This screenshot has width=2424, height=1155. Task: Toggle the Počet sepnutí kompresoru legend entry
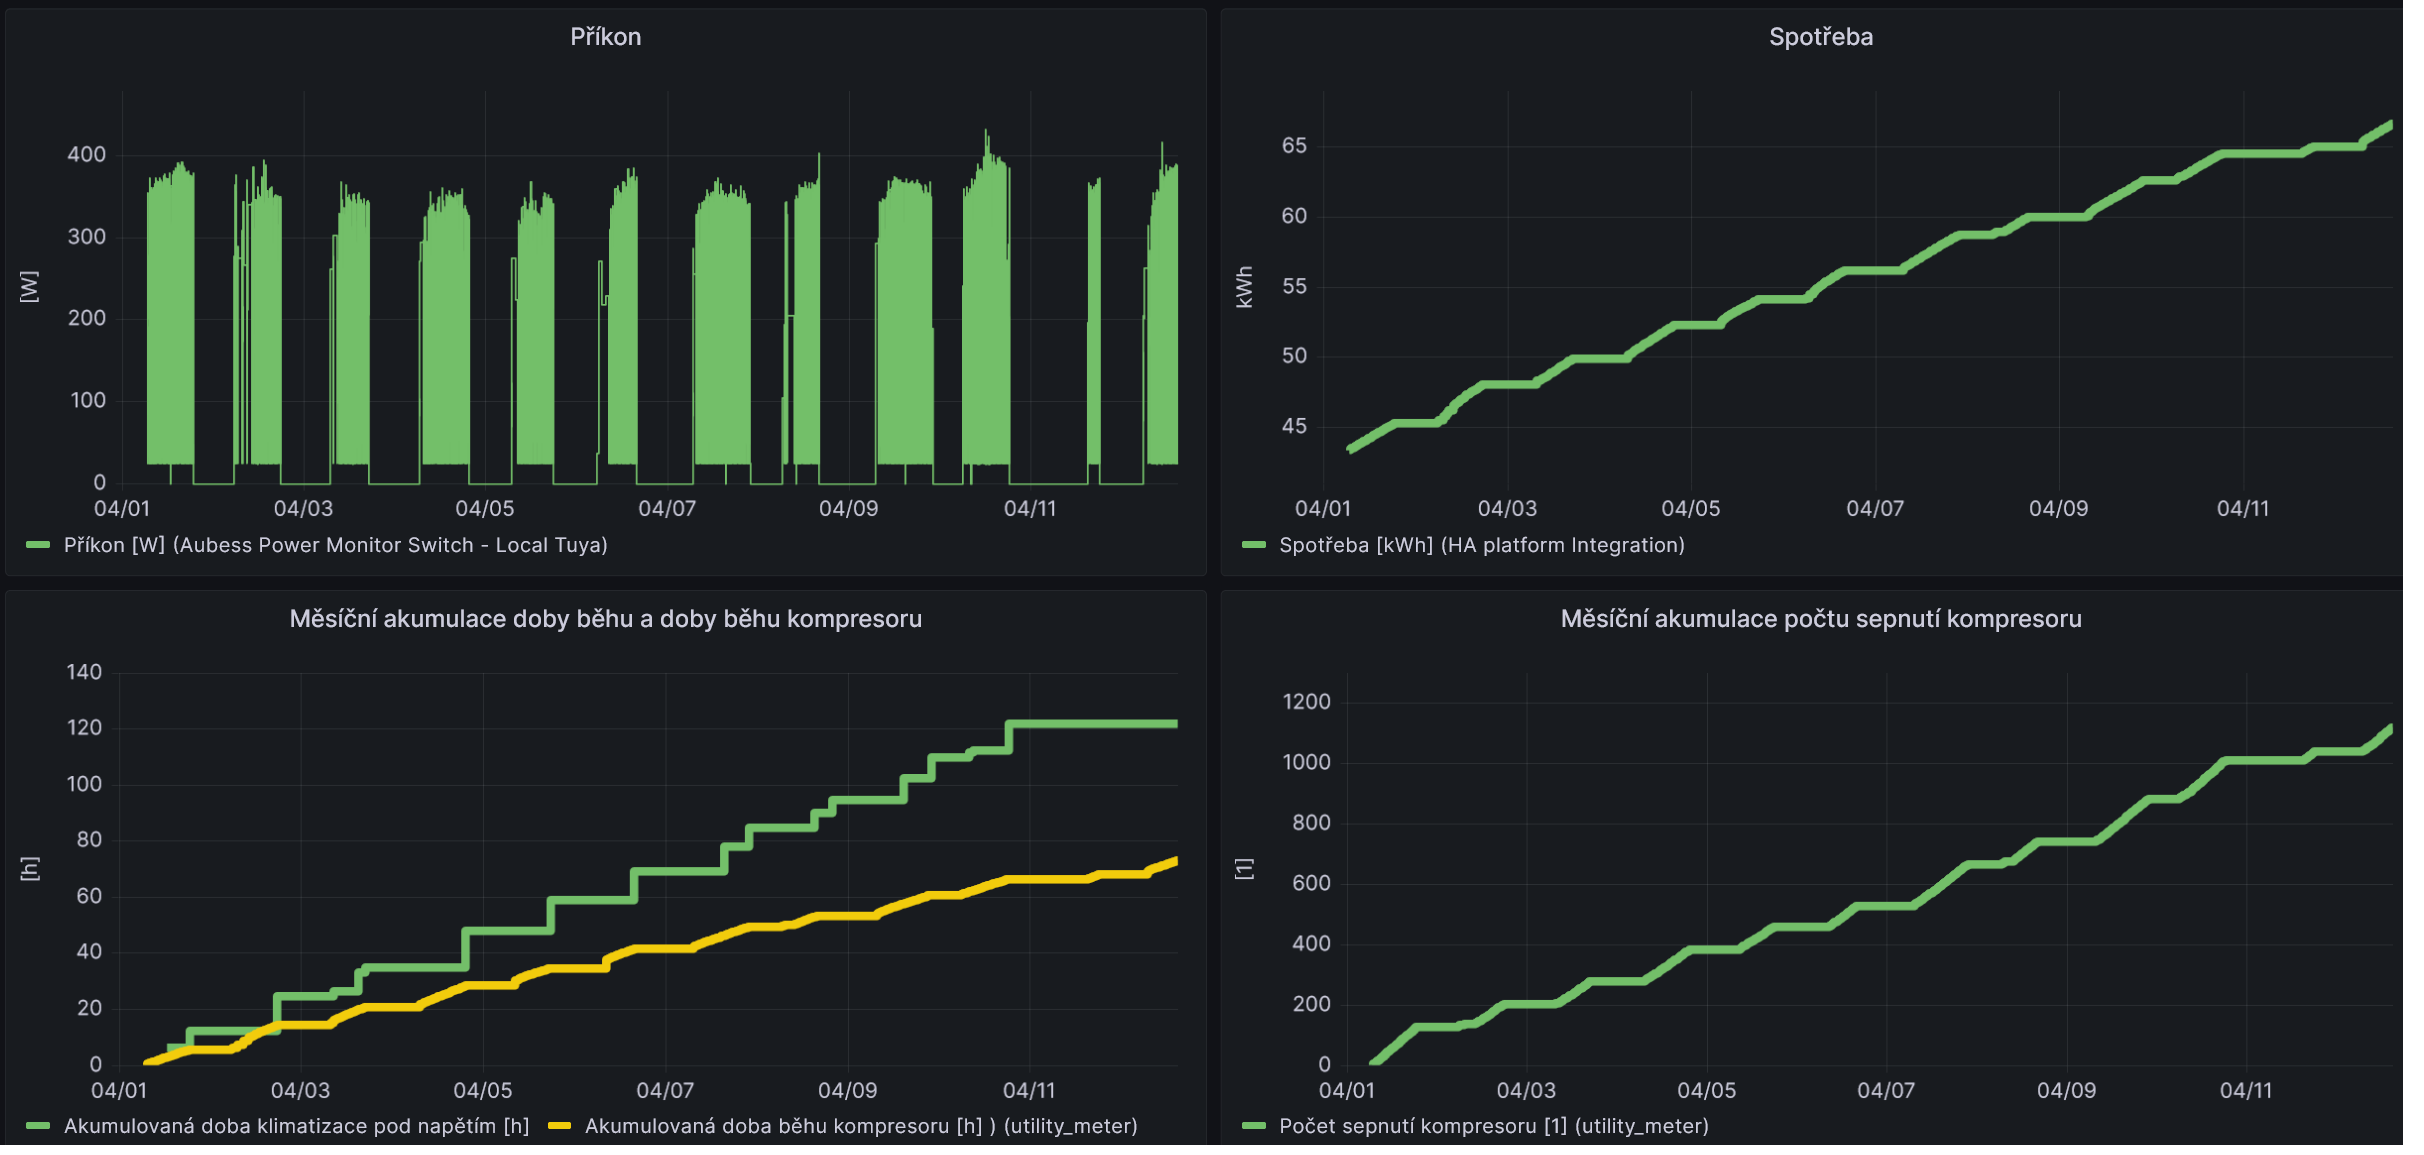point(1493,1126)
